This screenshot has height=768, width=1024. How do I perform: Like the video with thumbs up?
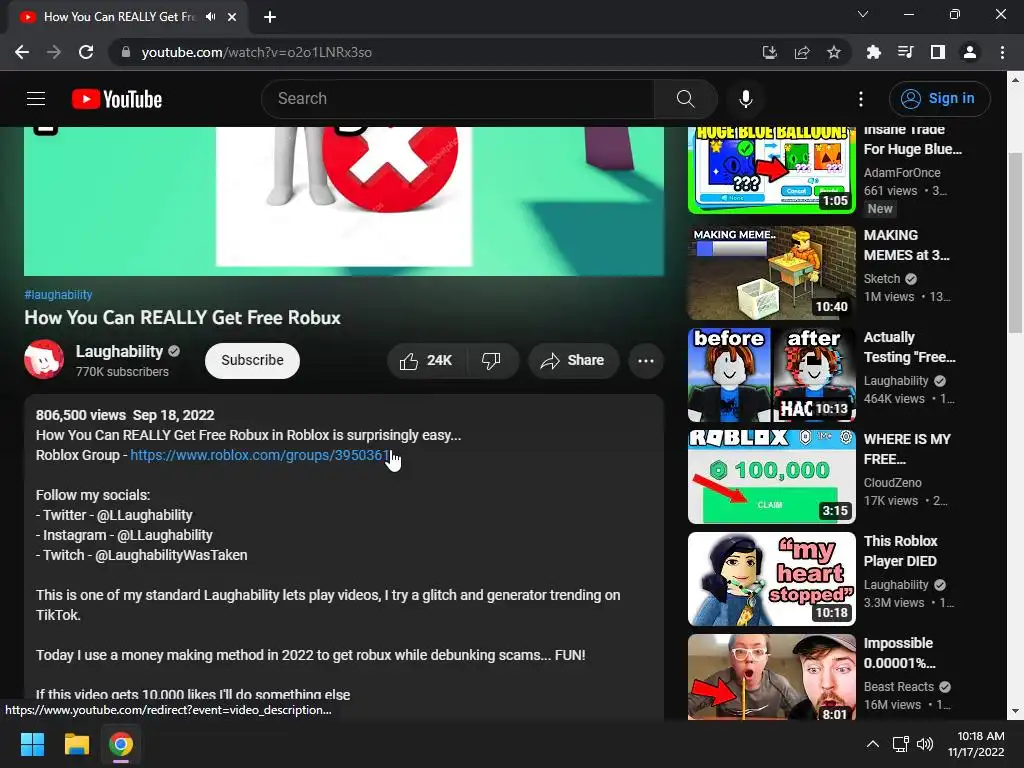point(426,360)
